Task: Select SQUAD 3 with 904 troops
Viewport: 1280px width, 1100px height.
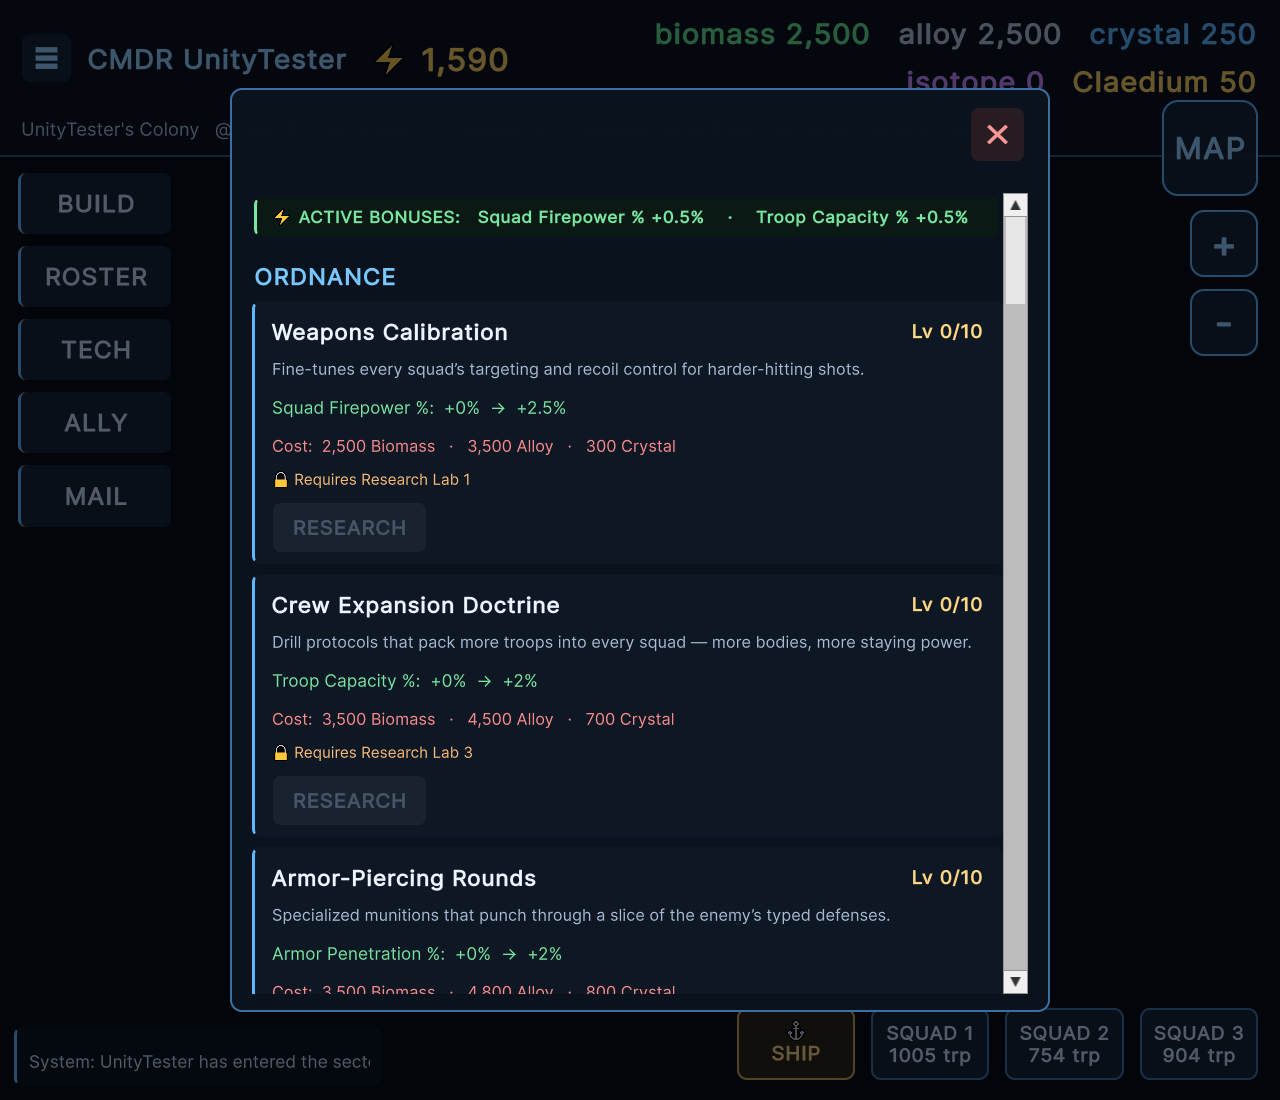Action: pyautogui.click(x=1198, y=1044)
